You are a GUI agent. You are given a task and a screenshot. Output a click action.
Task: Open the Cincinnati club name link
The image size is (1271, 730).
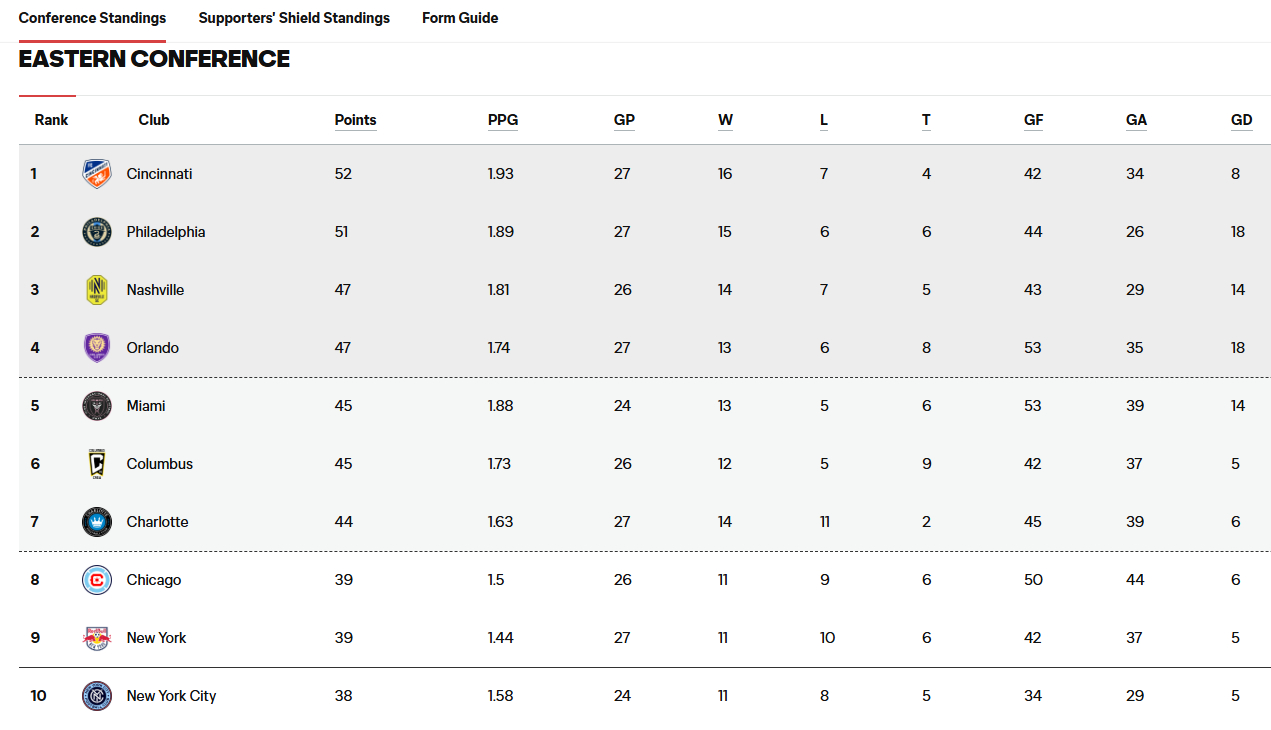(x=159, y=174)
